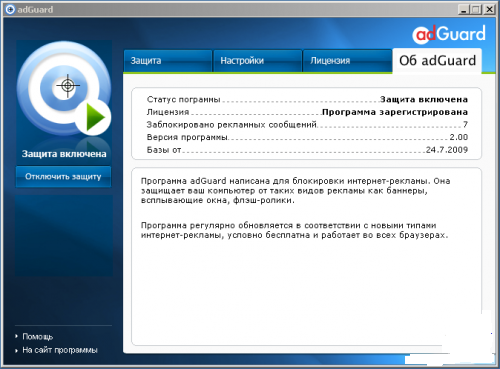Click the Отключить защиту button
The width and height of the screenshot is (500, 369).
pos(63,176)
